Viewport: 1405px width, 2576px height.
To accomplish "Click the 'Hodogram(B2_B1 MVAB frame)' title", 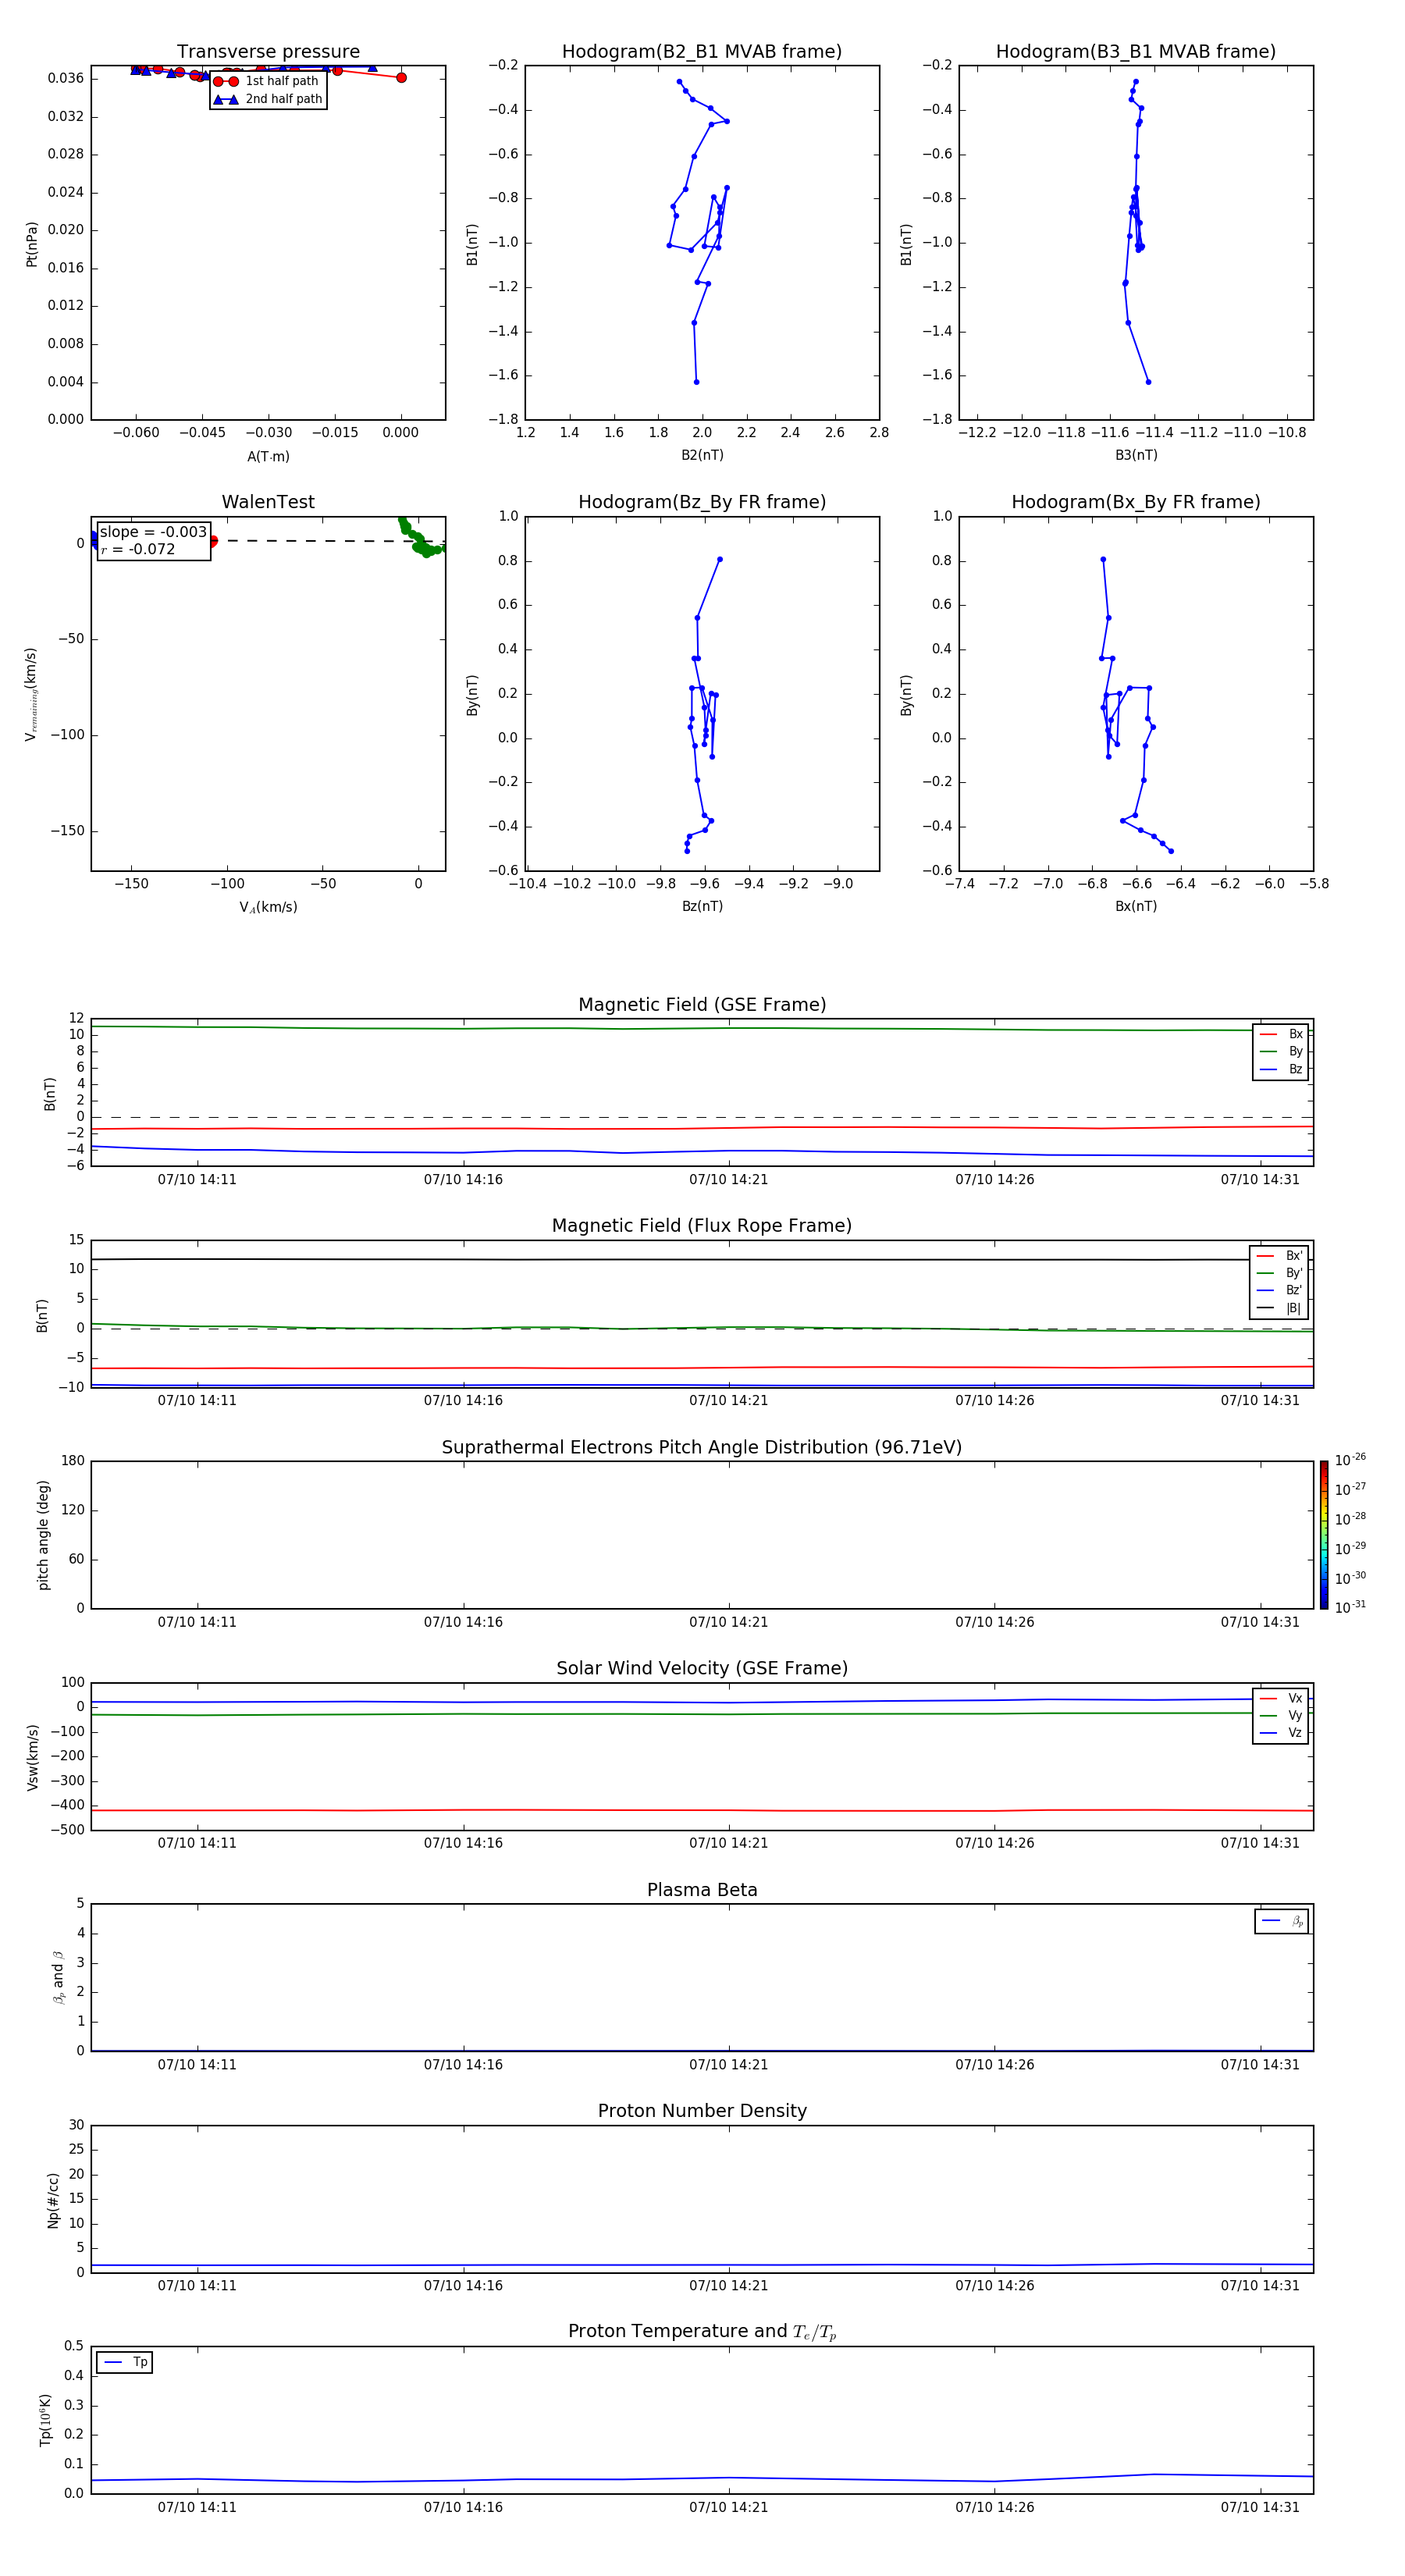I will [x=702, y=52].
